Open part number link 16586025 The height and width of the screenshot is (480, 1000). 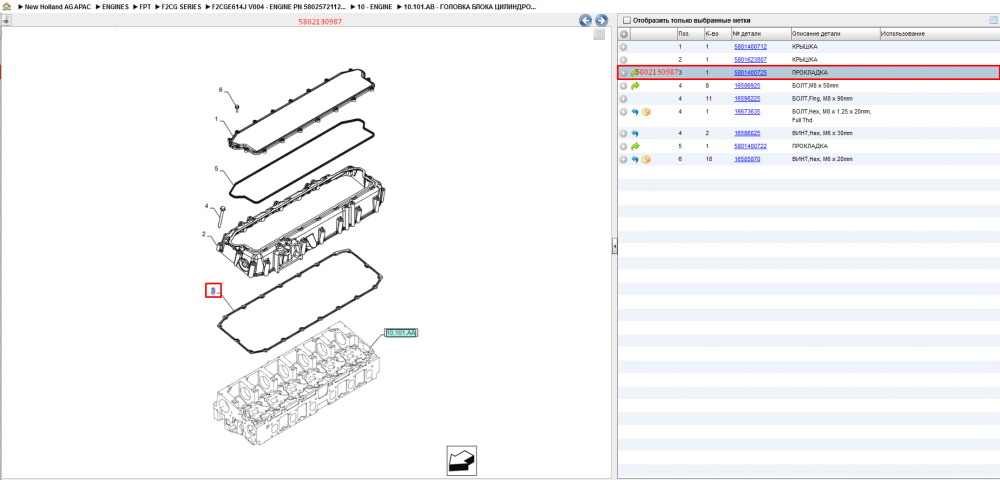(747, 134)
